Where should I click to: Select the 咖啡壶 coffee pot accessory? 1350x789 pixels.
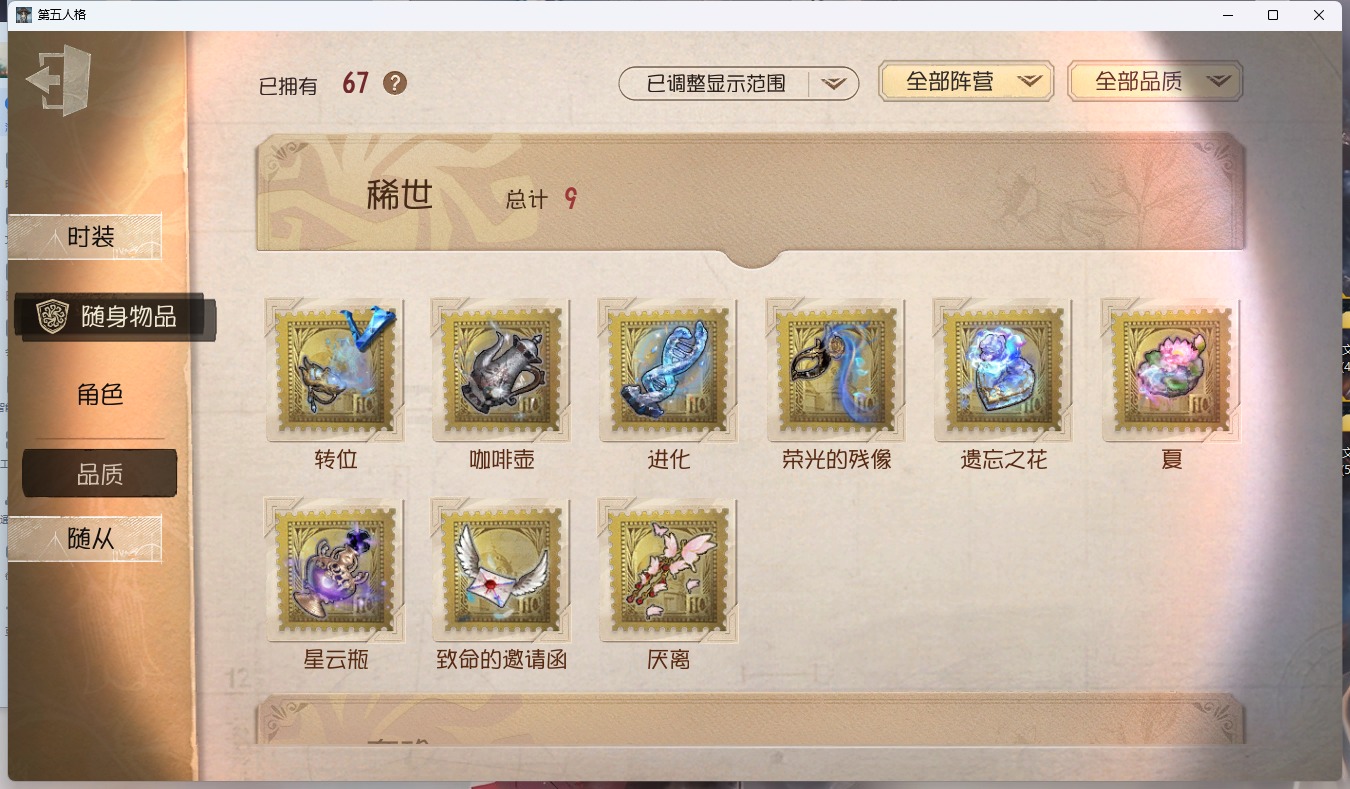click(501, 370)
